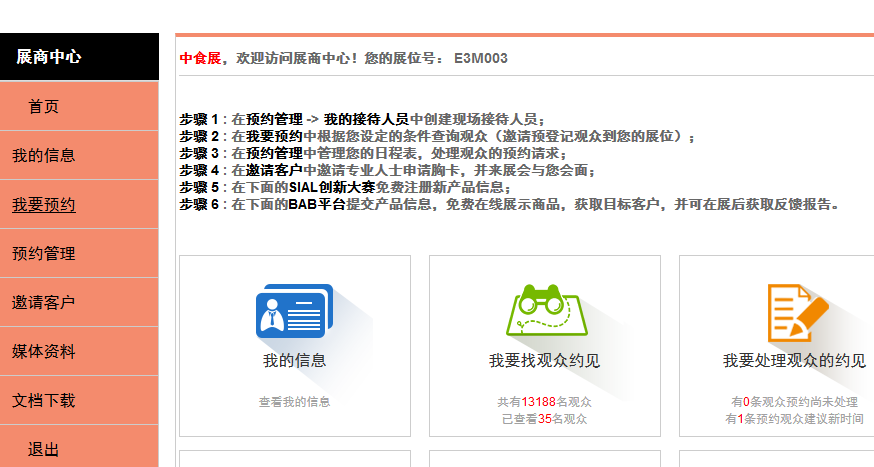Click the 我要处理观众的约见 card title
874x467 pixels.
coord(794,361)
